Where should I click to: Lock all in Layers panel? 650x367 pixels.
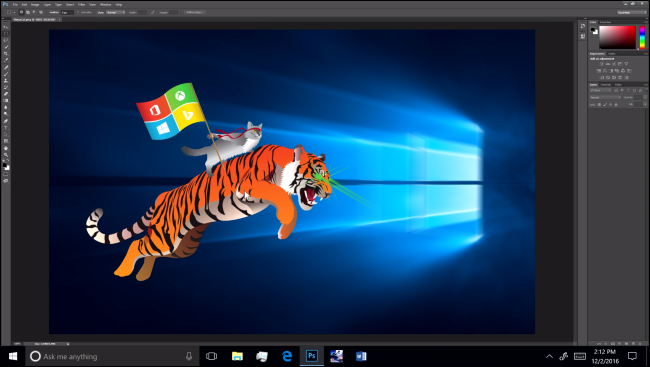coord(616,105)
